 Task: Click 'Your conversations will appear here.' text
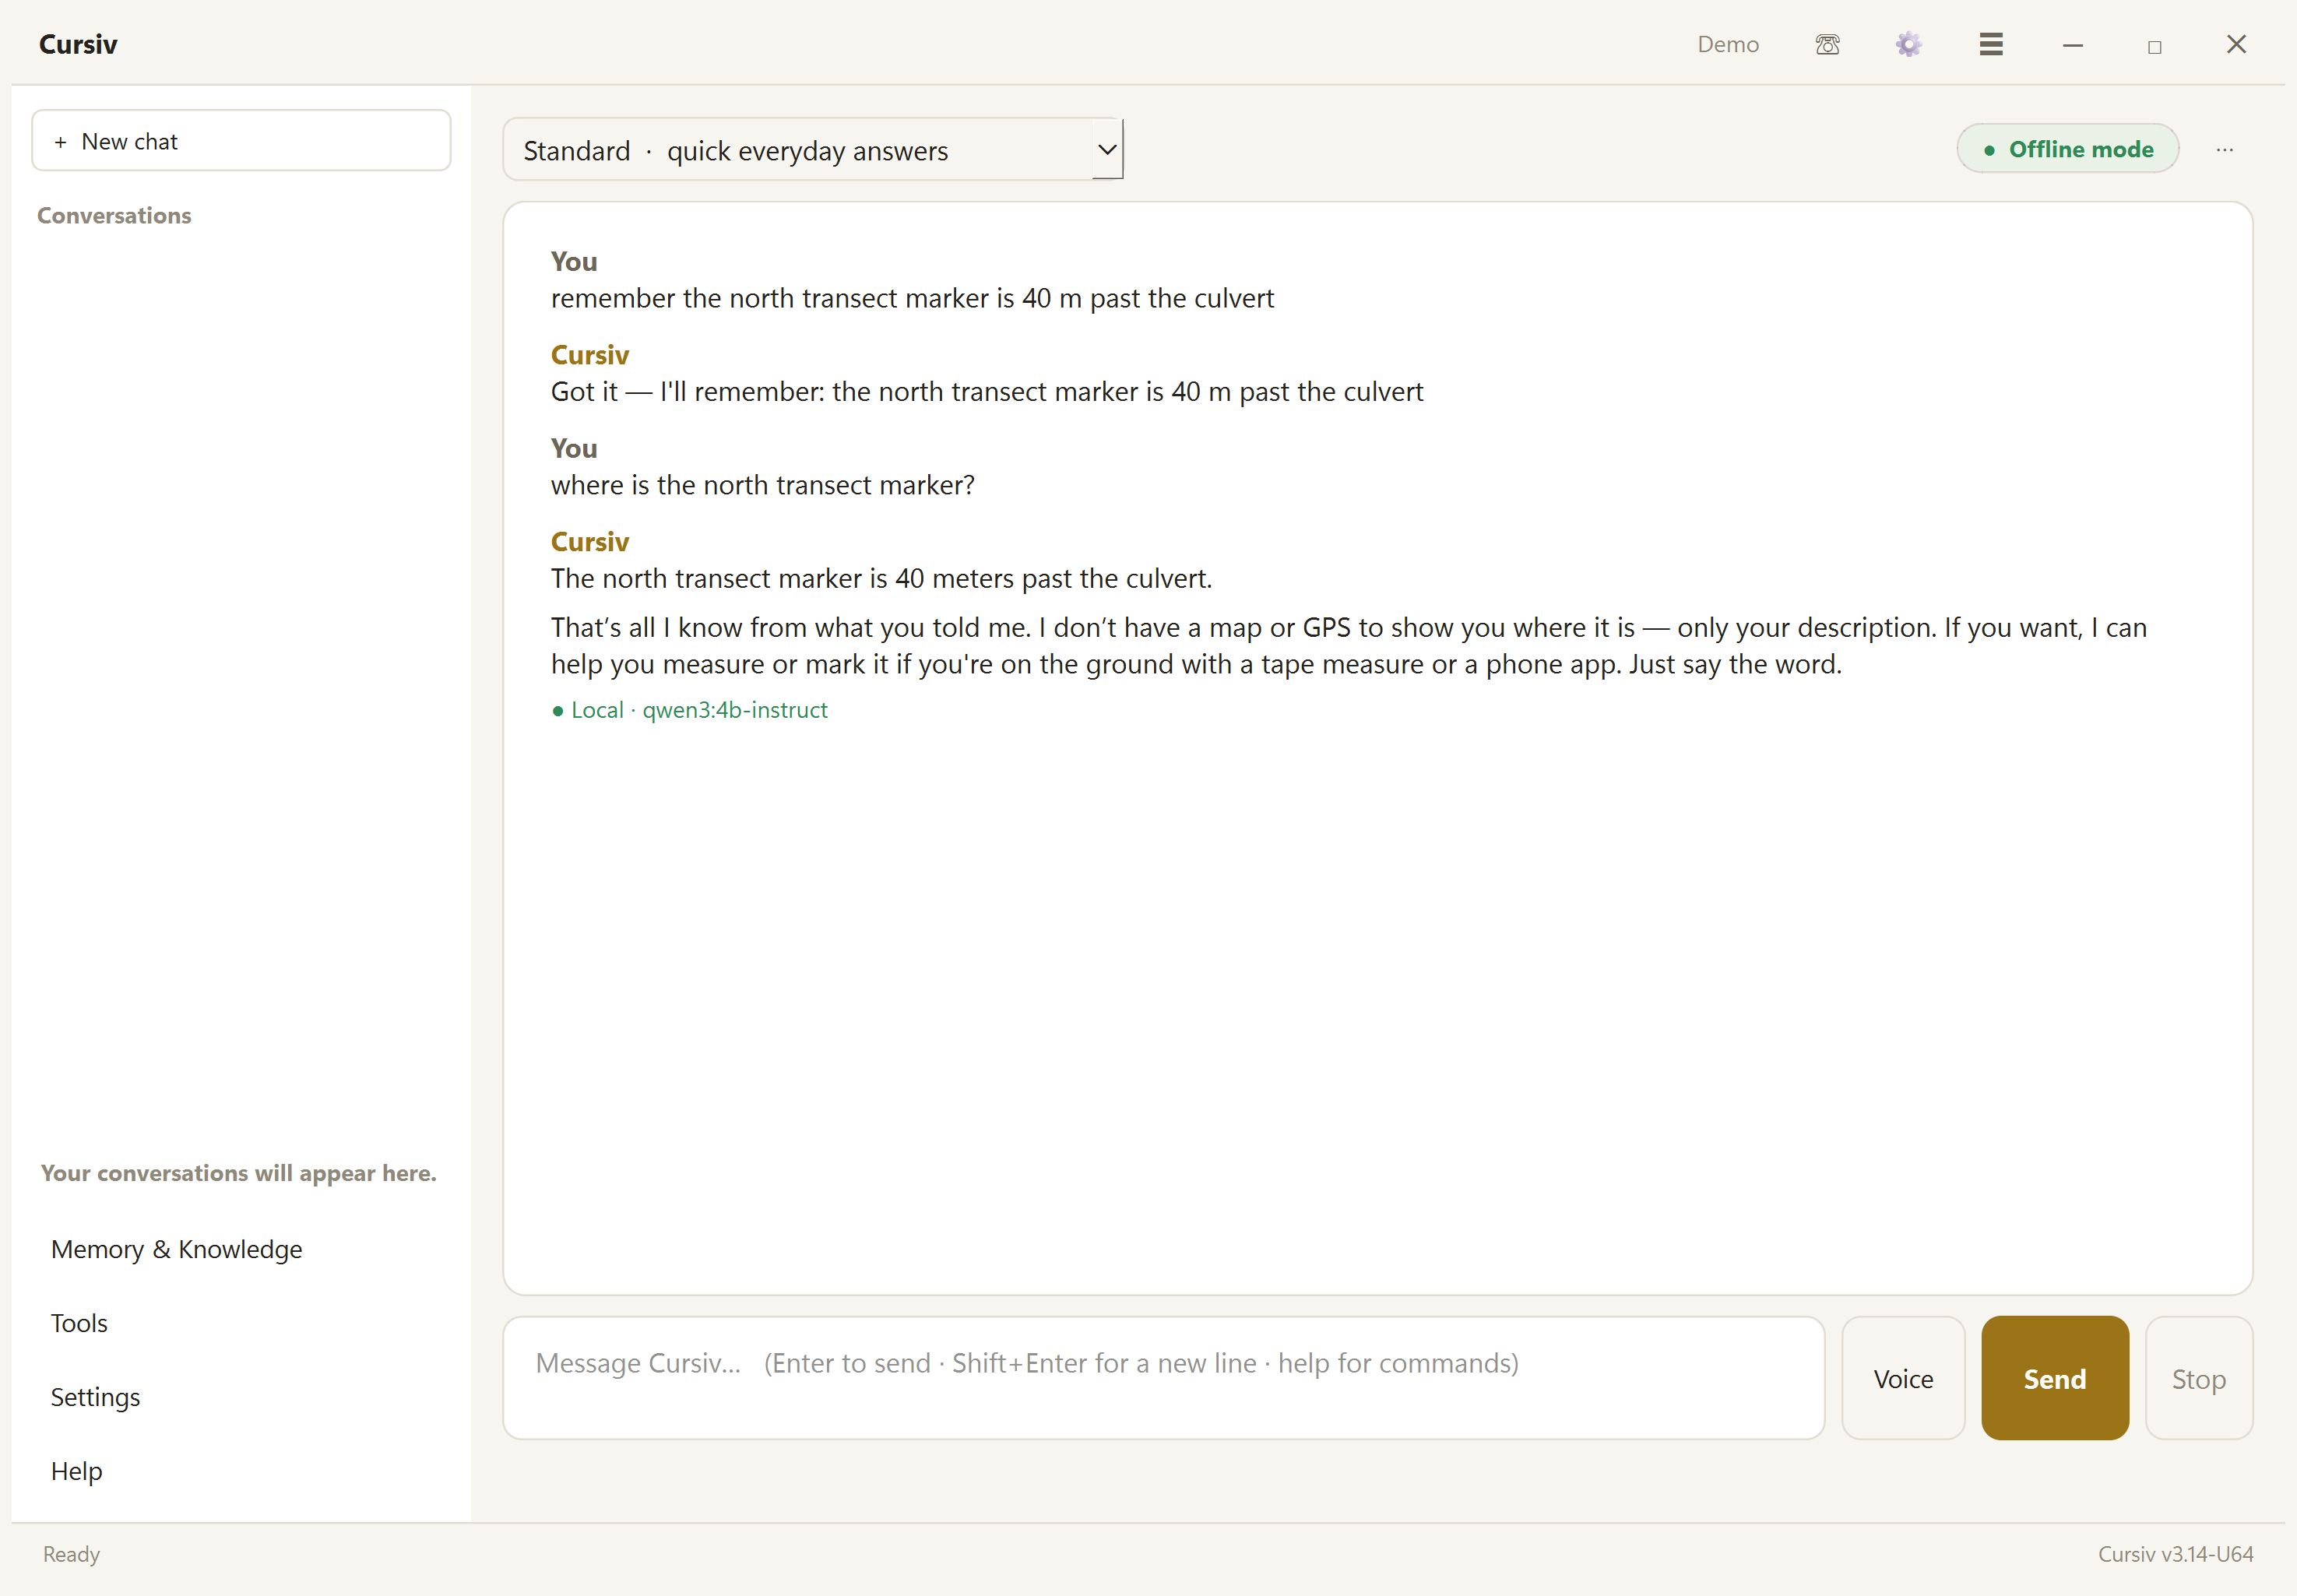click(x=238, y=1173)
